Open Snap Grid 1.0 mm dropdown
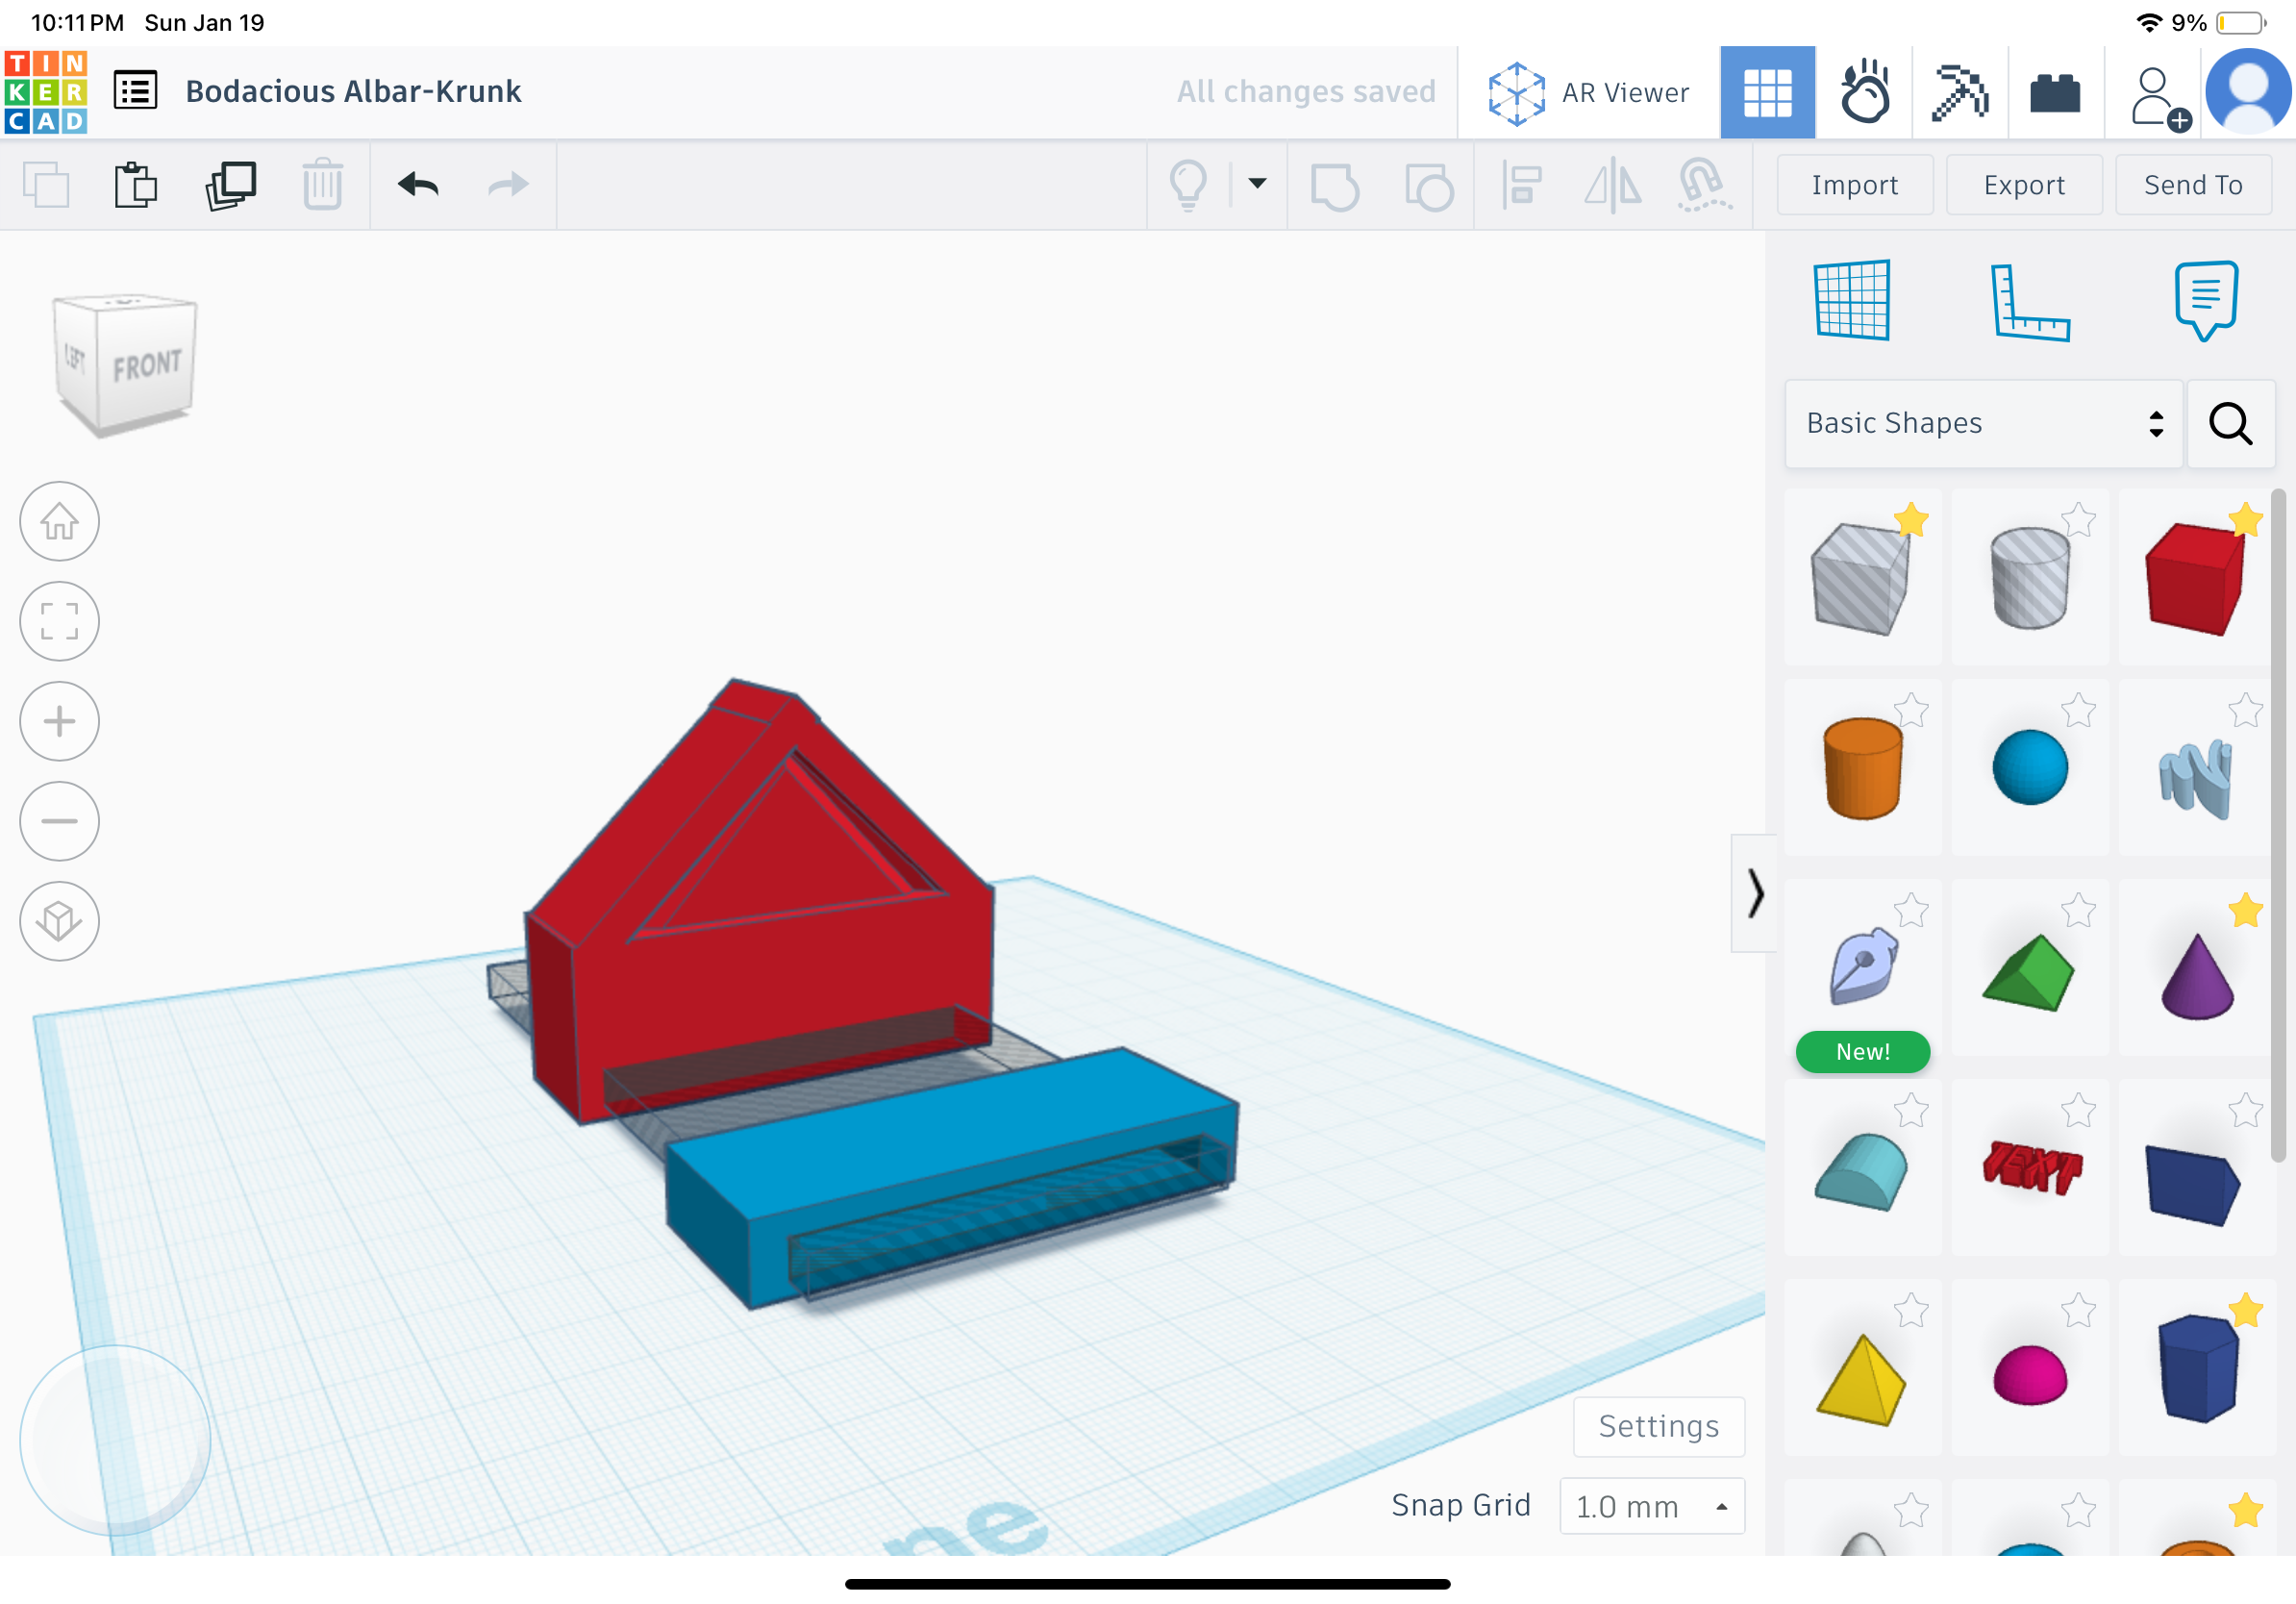2296x1604 pixels. click(1652, 1506)
